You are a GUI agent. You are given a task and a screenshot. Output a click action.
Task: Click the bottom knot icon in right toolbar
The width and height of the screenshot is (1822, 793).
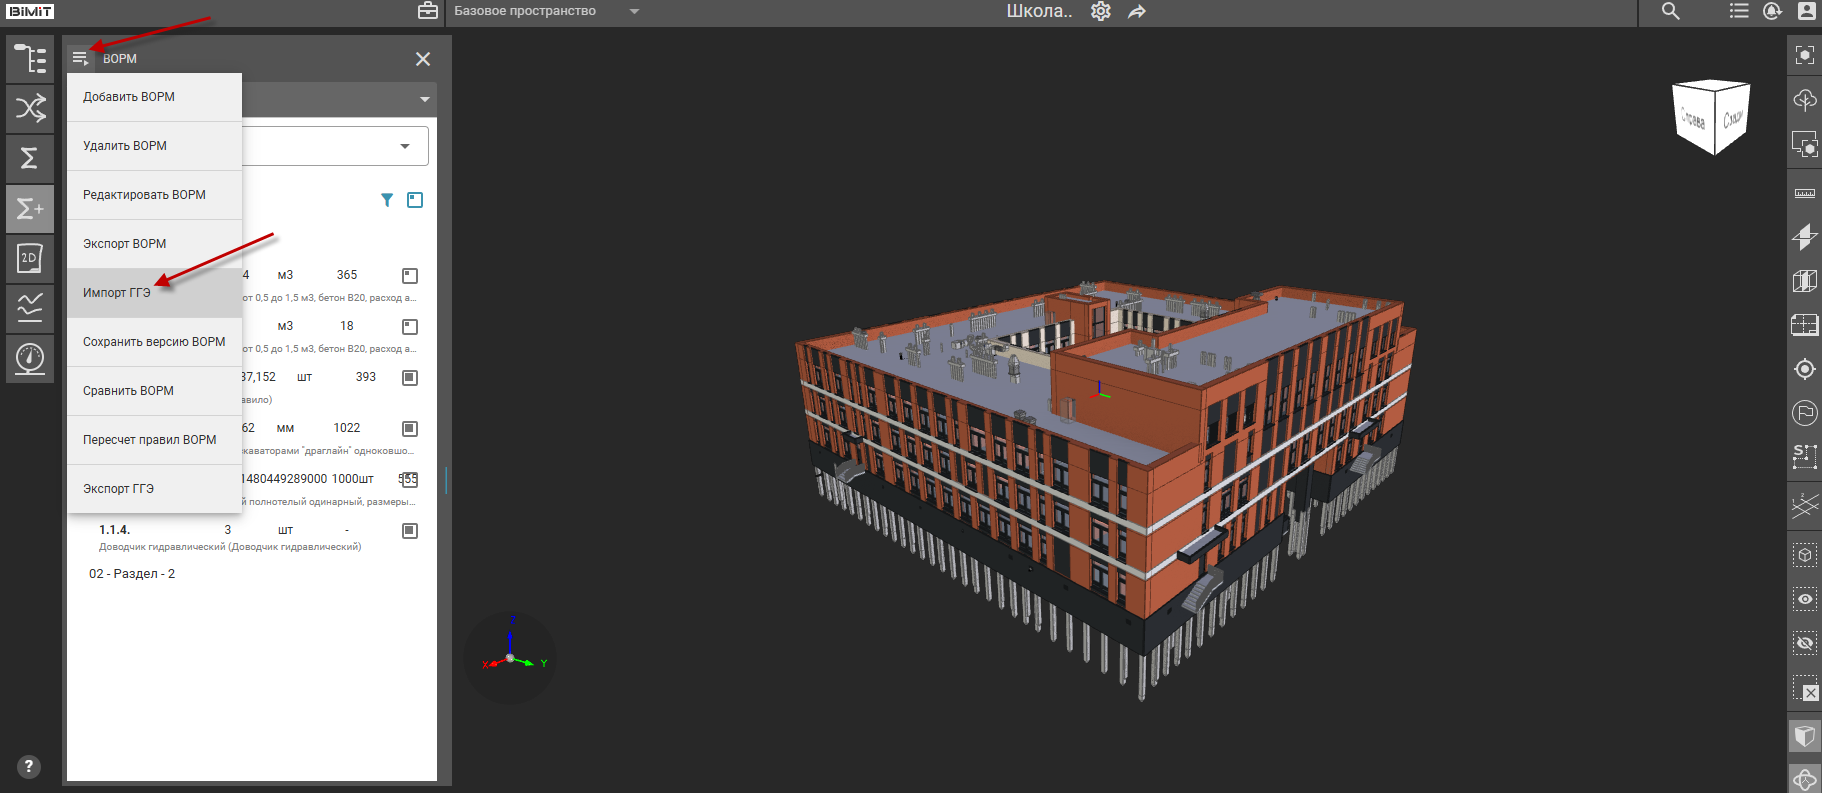pos(1805,779)
